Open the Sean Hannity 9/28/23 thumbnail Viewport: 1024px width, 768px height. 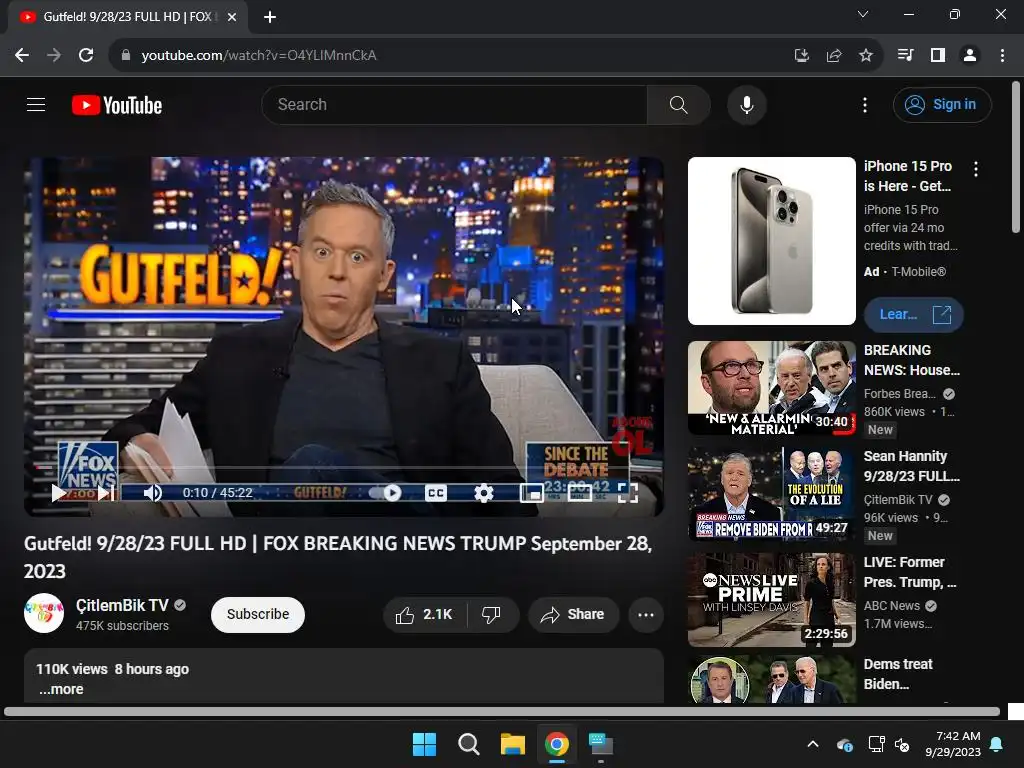pos(771,494)
